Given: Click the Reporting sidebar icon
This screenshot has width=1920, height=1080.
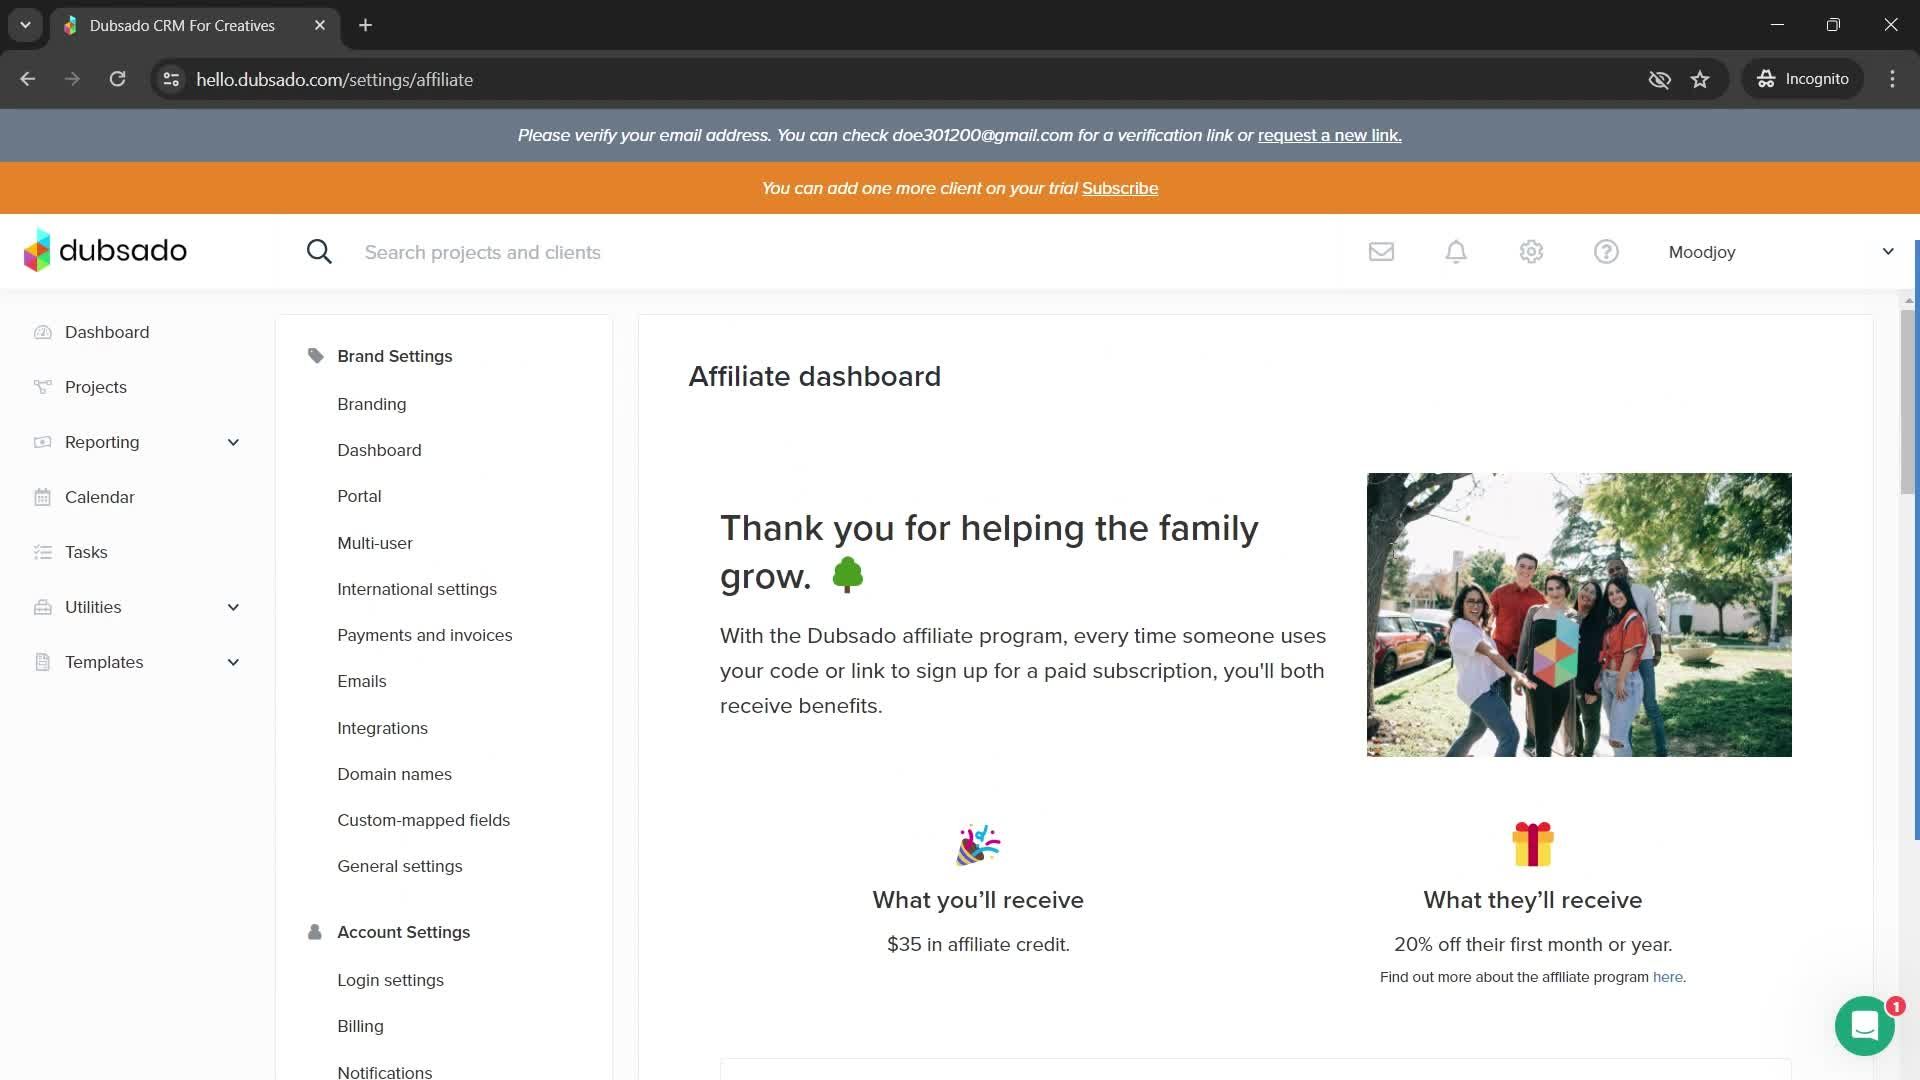Looking at the screenshot, I should coord(42,442).
